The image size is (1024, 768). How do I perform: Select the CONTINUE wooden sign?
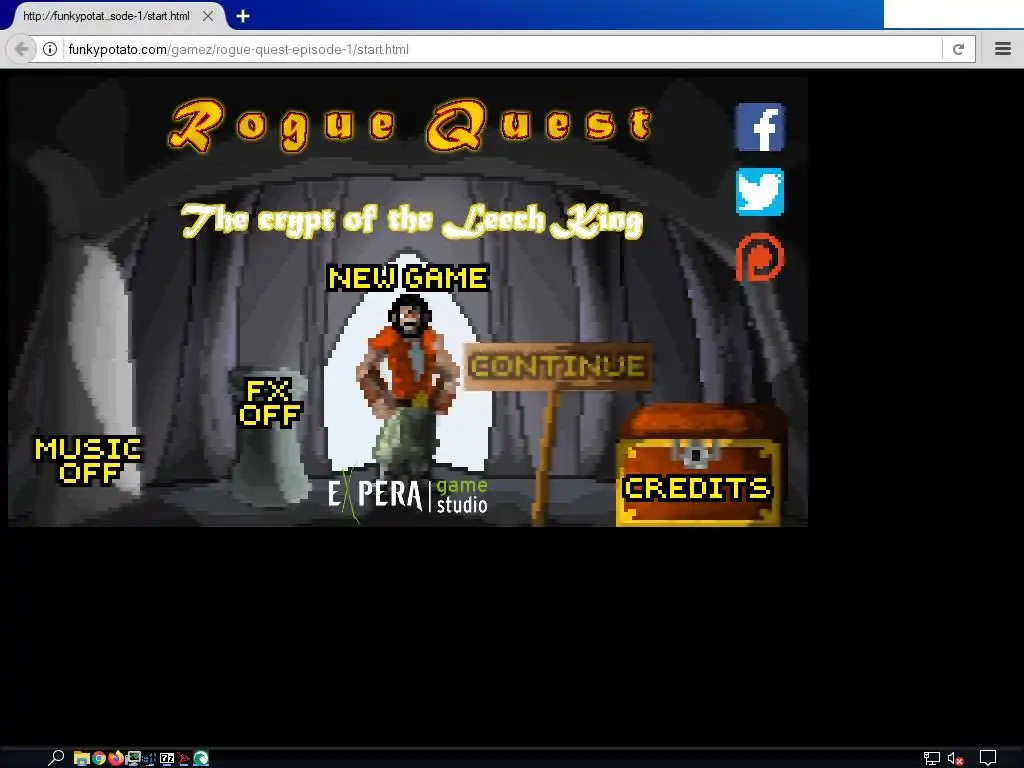coord(557,366)
